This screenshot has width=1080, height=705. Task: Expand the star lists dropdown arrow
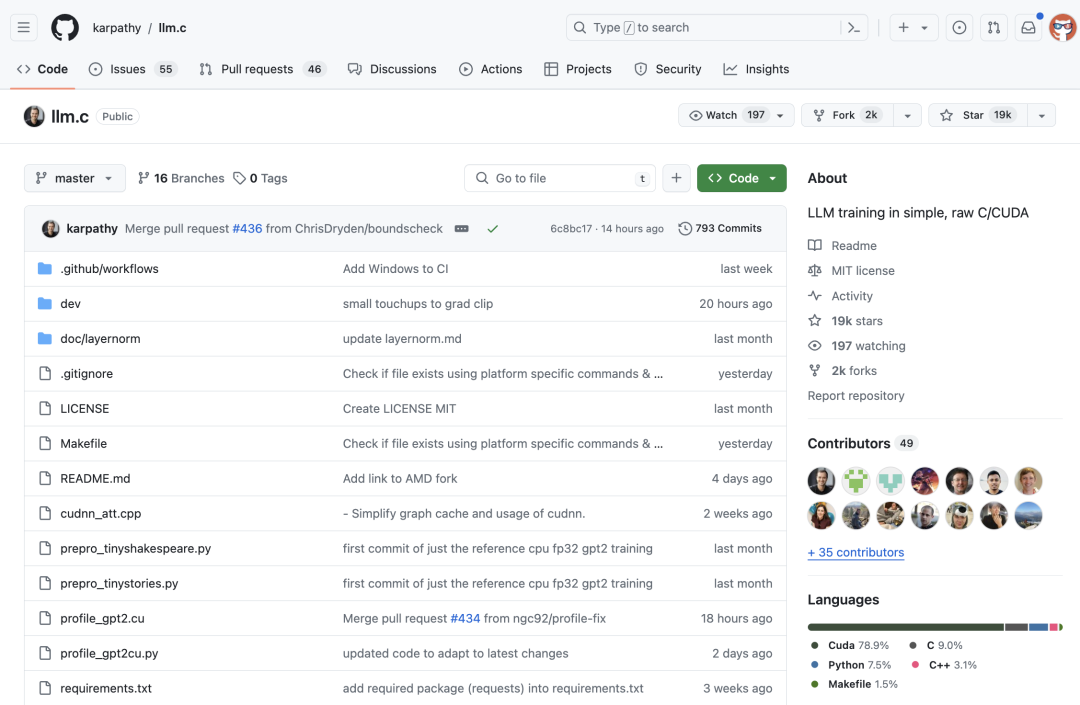(x=1041, y=115)
